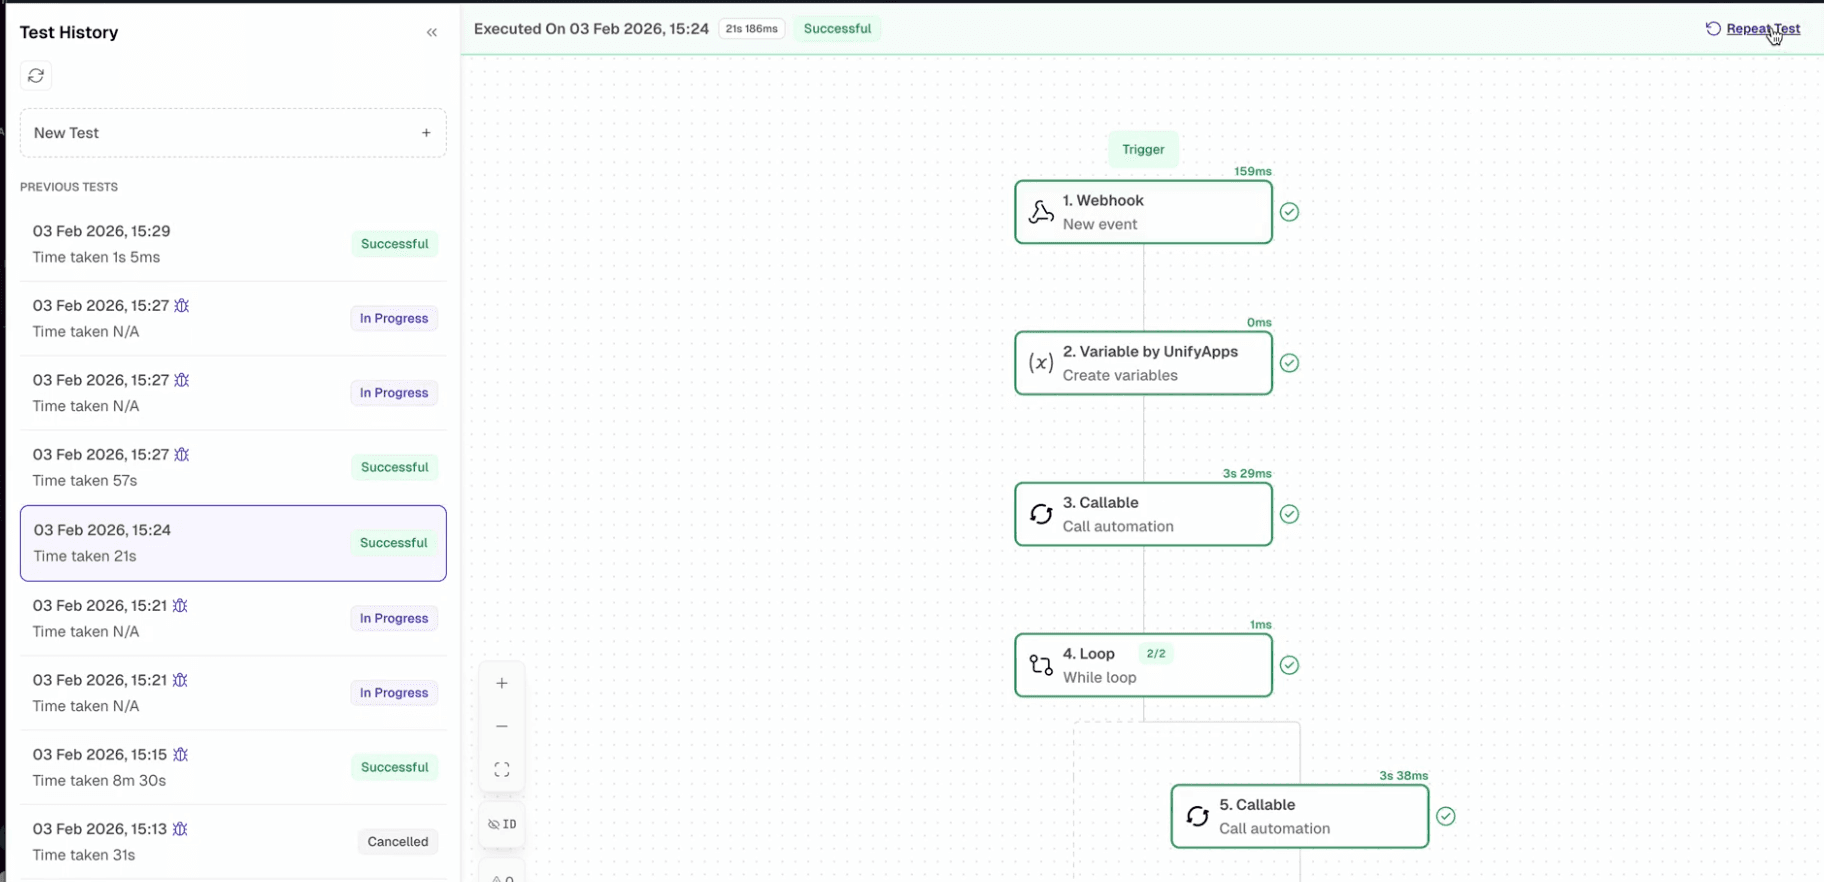The height and width of the screenshot is (882, 1824).
Task: Click the Webhook node icon
Action: [x=1041, y=212]
